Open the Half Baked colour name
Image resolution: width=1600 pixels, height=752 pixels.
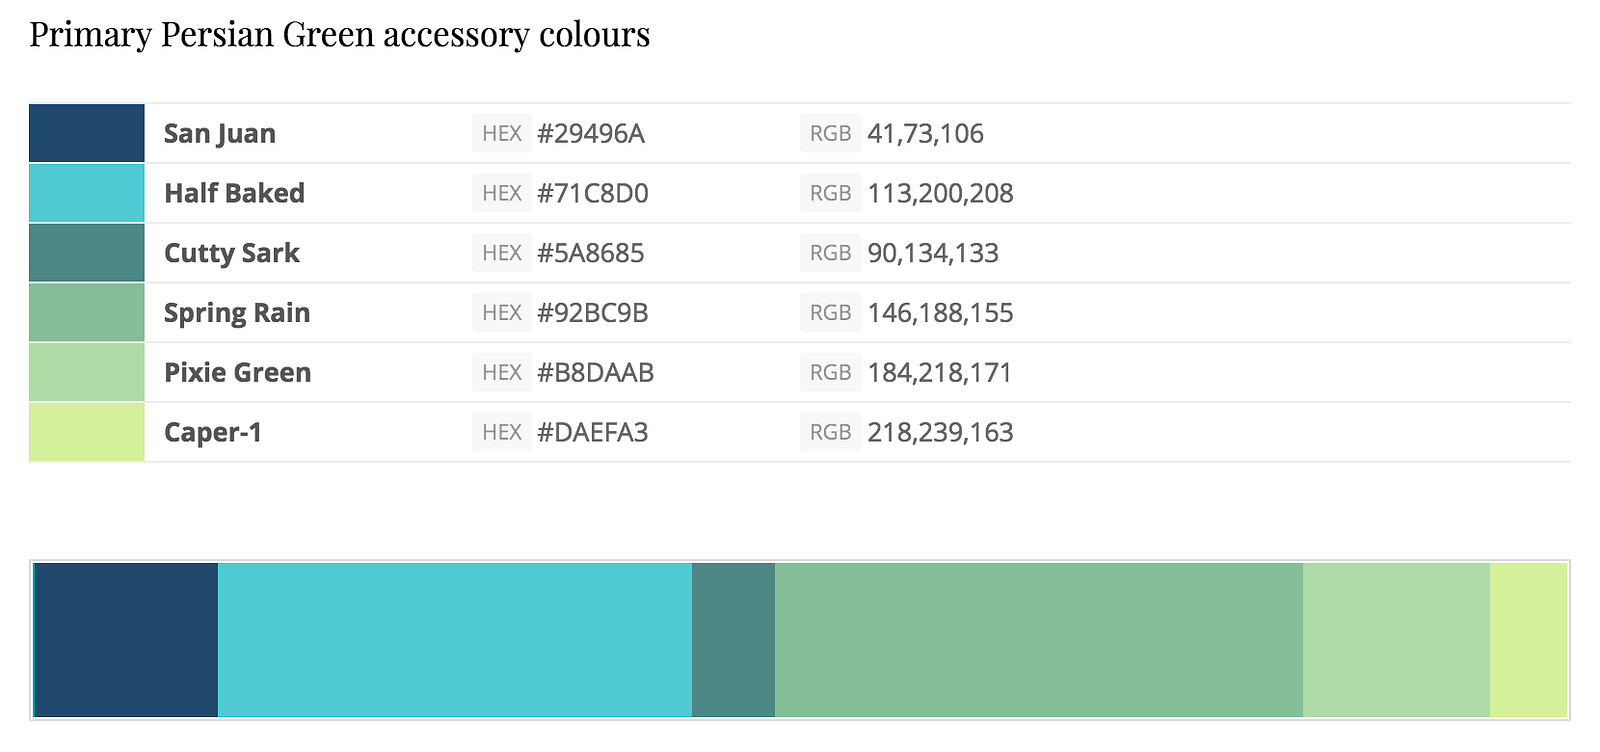pyautogui.click(x=235, y=193)
